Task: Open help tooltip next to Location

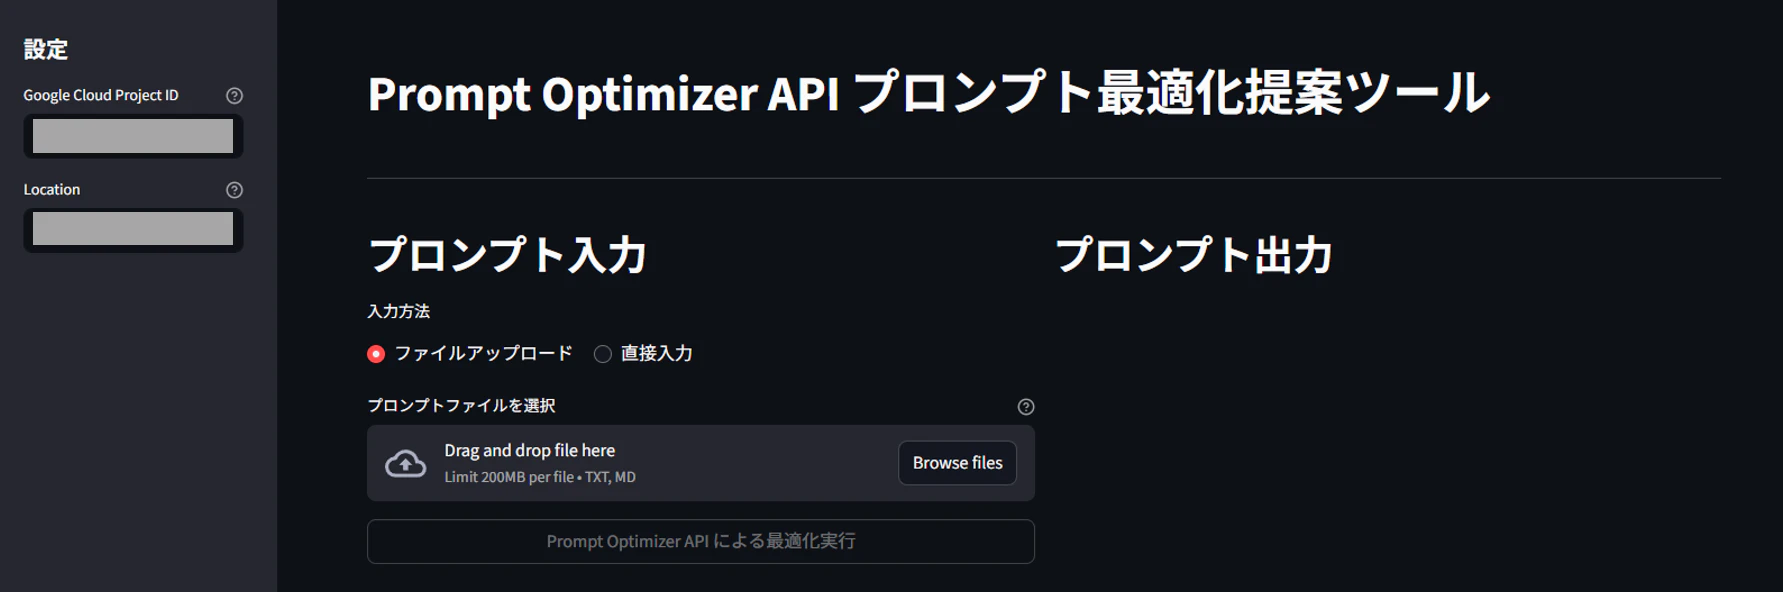Action: [x=234, y=190]
